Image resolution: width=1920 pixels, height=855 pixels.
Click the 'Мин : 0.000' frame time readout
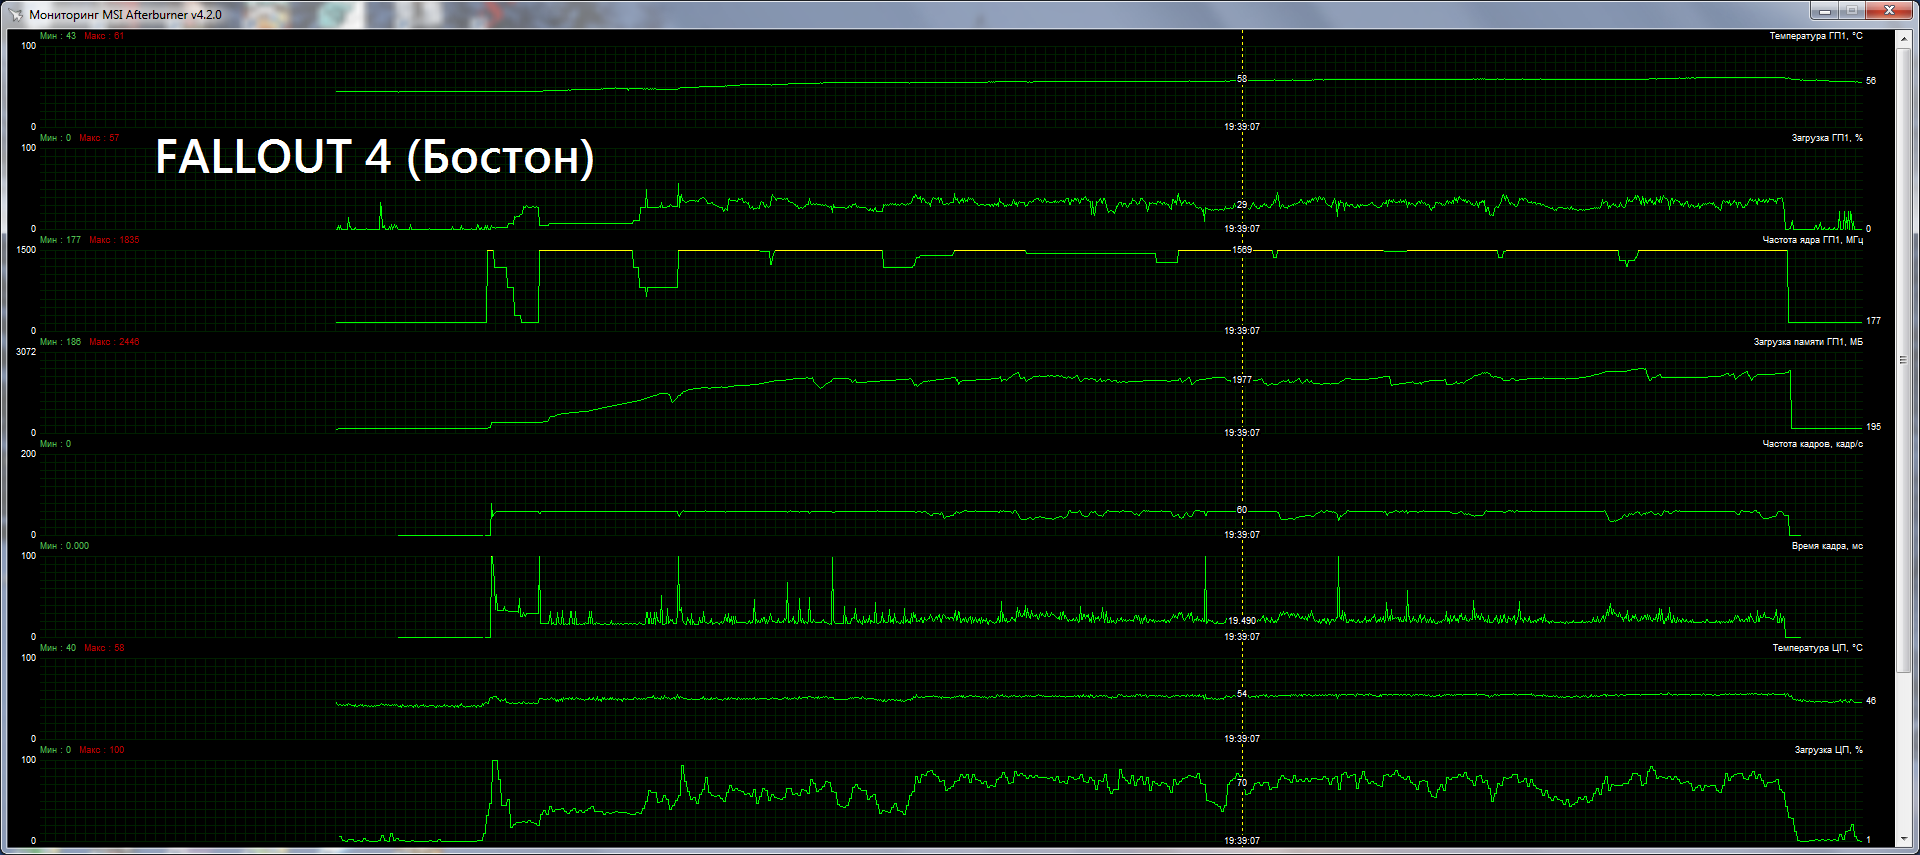[x=64, y=546]
